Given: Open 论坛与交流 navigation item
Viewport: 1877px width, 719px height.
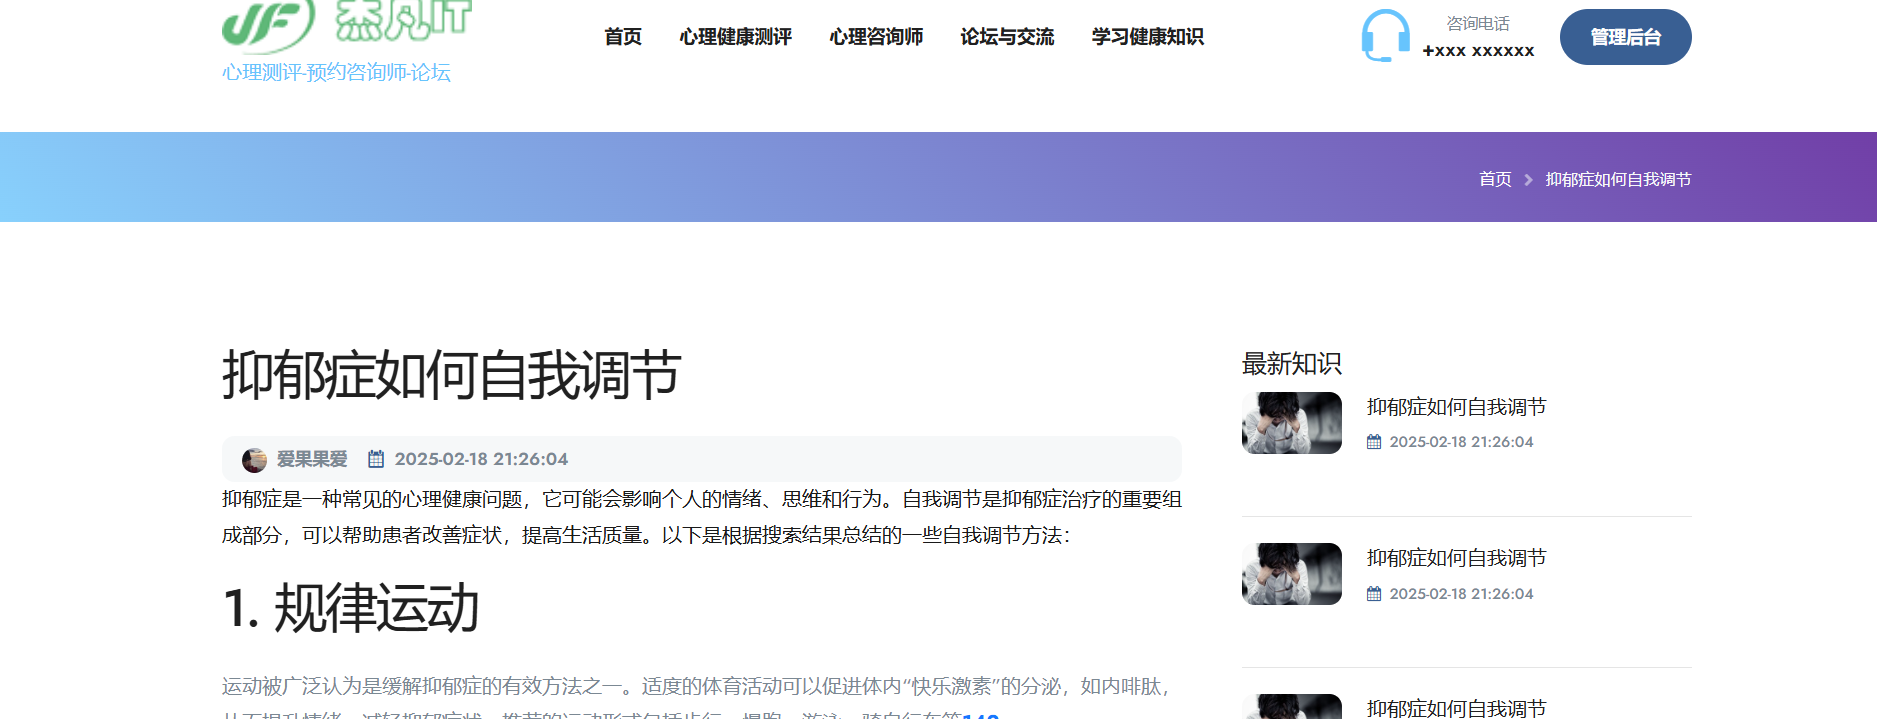Looking at the screenshot, I should (x=1007, y=37).
